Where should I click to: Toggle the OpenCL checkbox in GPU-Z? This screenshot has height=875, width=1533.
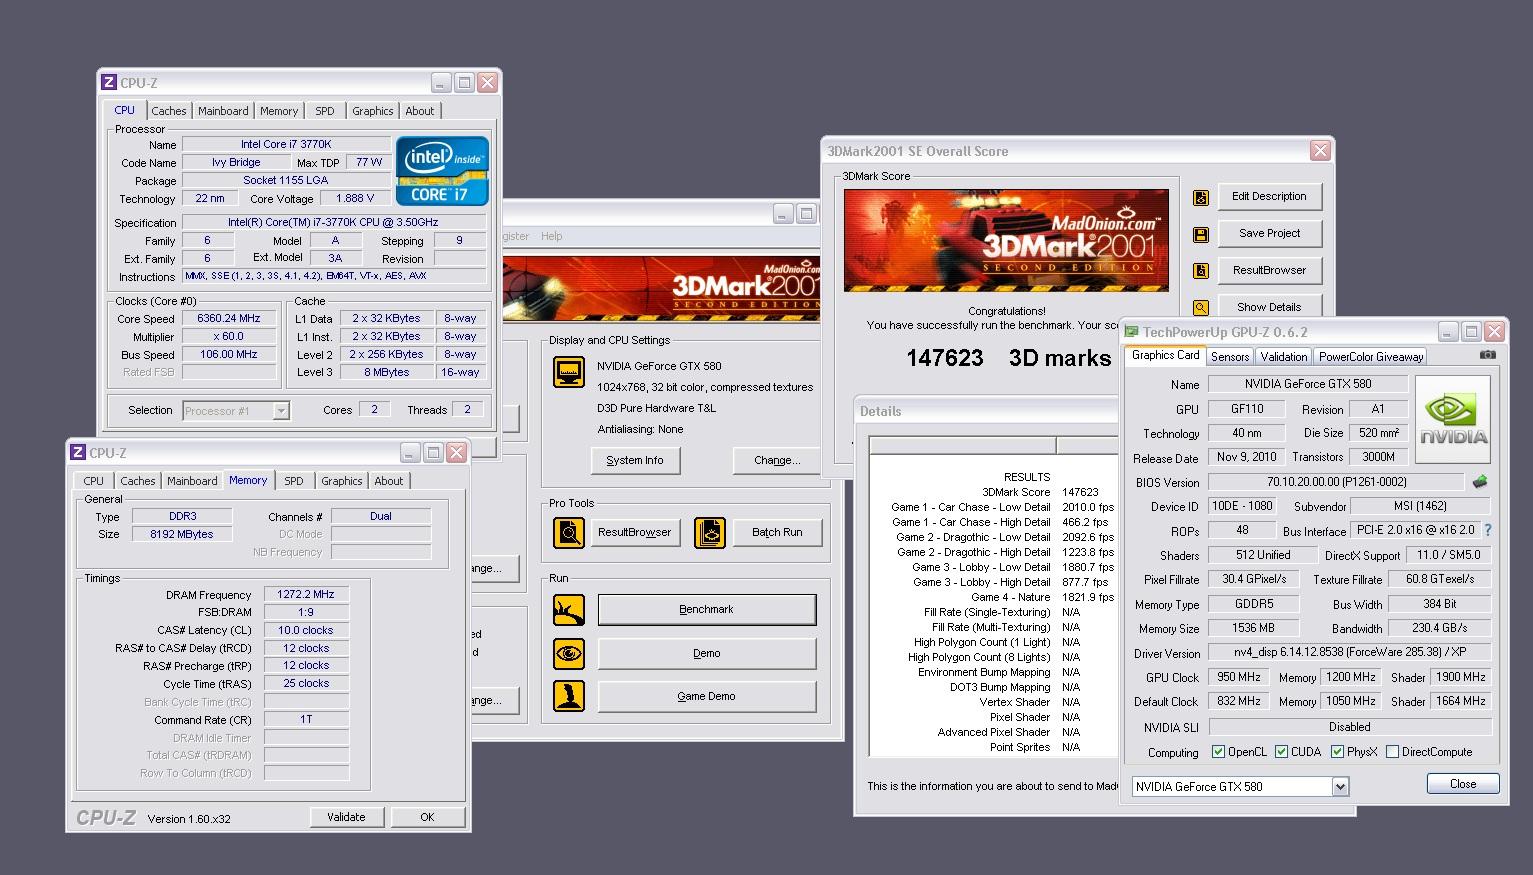coord(1218,752)
